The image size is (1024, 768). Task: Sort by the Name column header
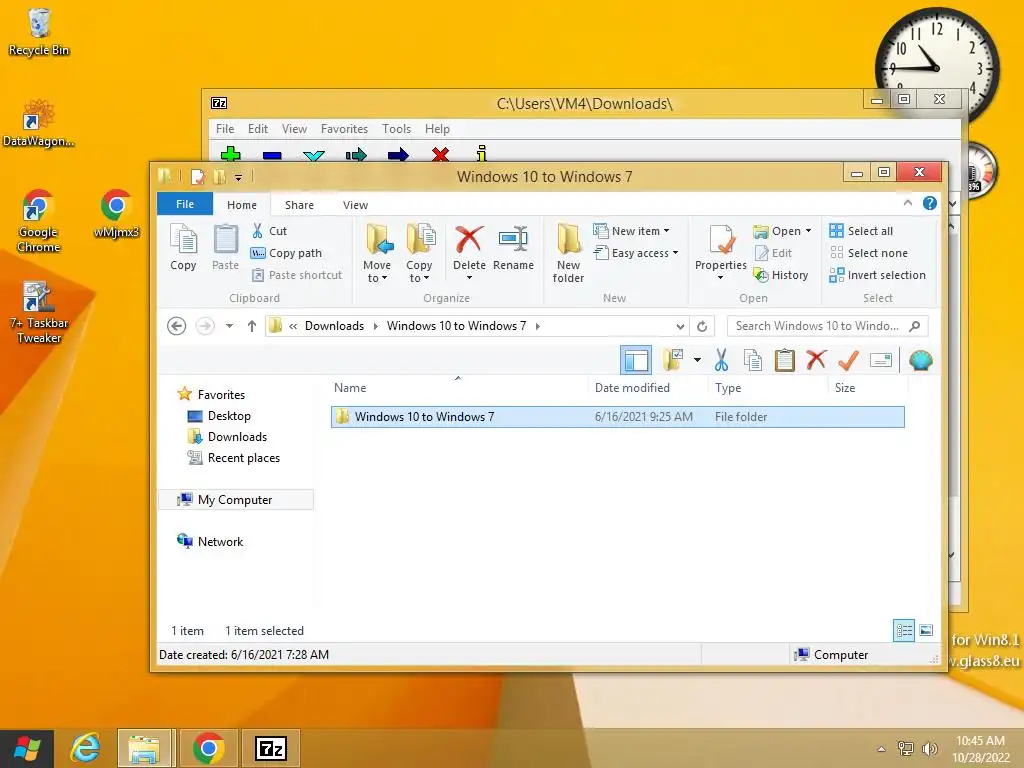350,387
